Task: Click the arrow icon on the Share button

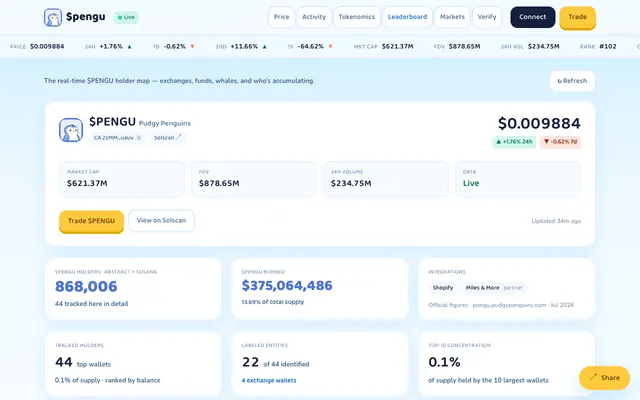Action: click(593, 377)
